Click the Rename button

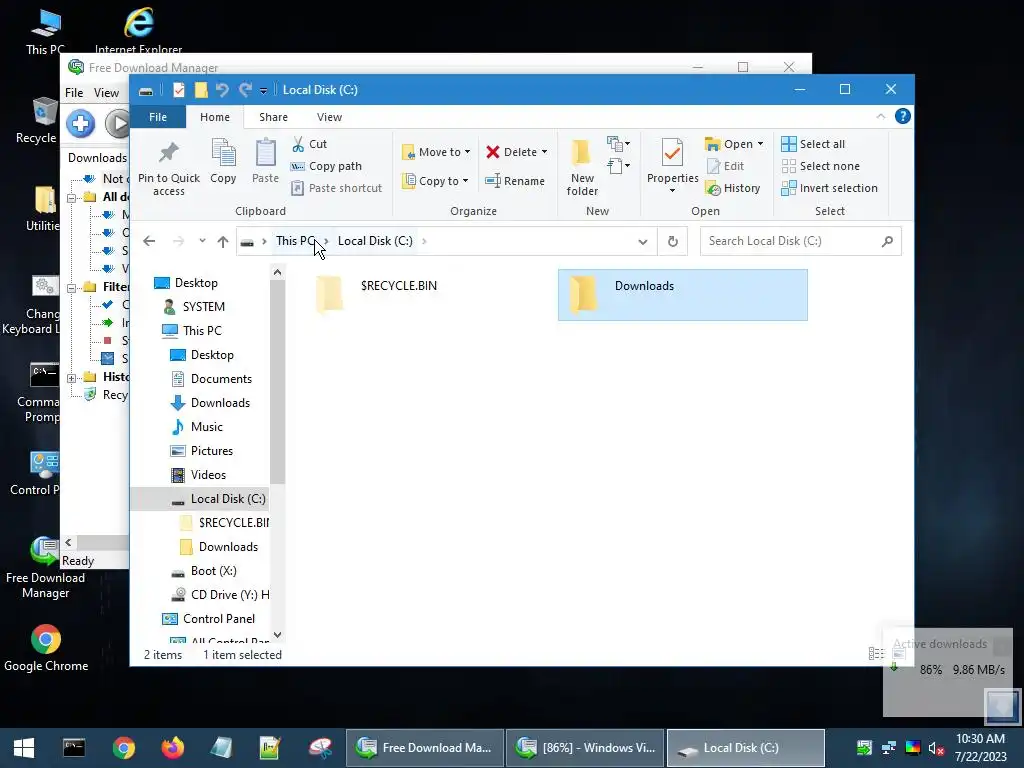point(515,181)
